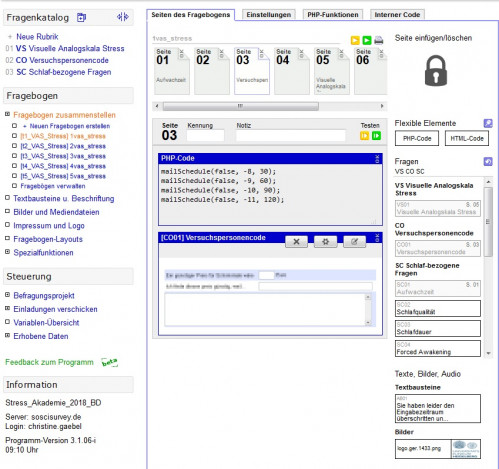Open Variablen-Übersicht
This screenshot has height=469, width=499.
[46, 323]
